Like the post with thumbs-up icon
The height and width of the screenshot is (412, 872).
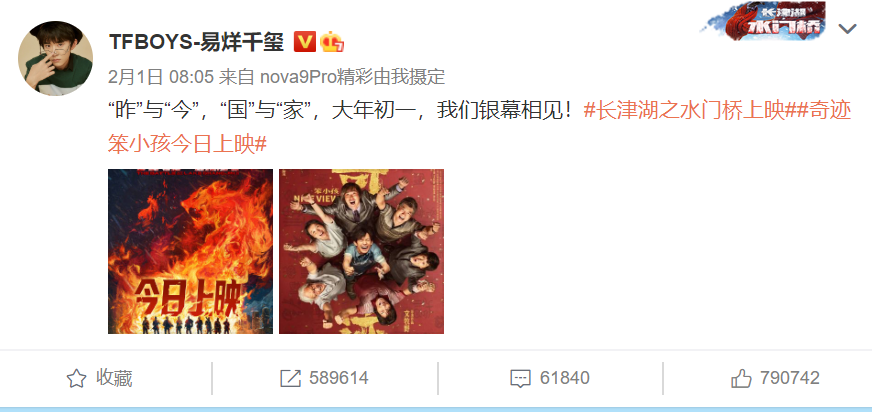[x=741, y=379]
